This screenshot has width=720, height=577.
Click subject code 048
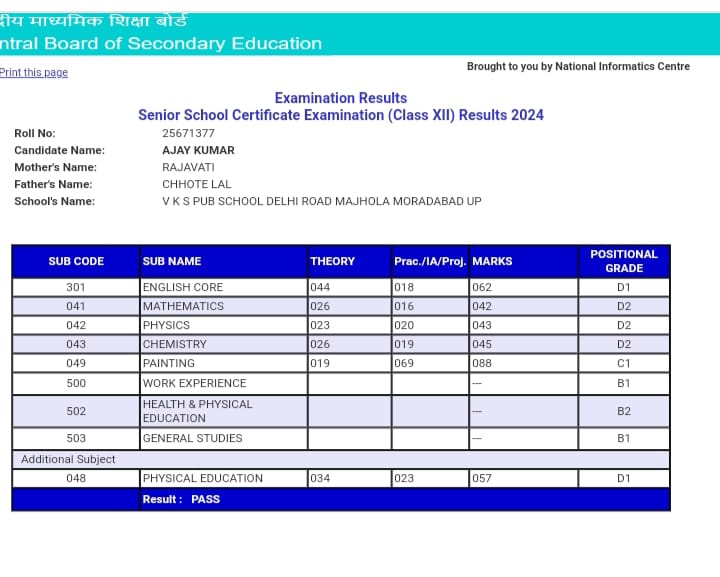76,478
